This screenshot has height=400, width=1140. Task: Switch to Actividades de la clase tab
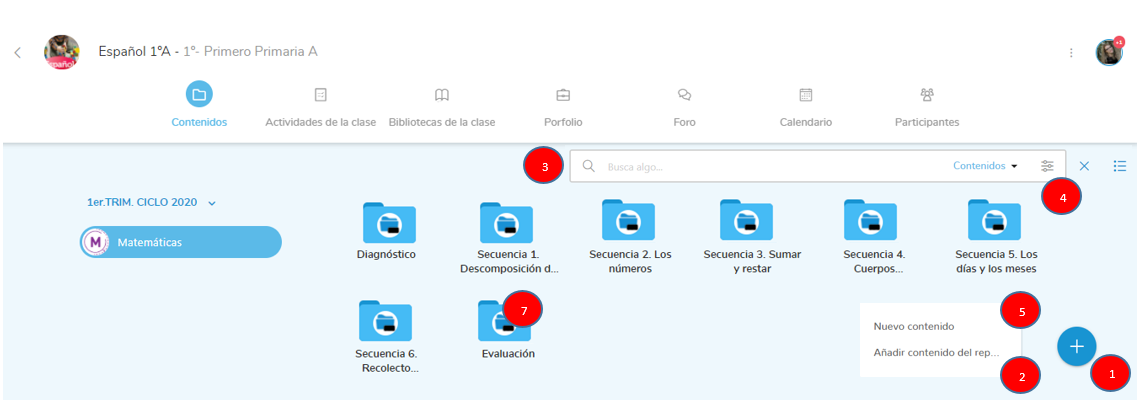pyautogui.click(x=320, y=107)
